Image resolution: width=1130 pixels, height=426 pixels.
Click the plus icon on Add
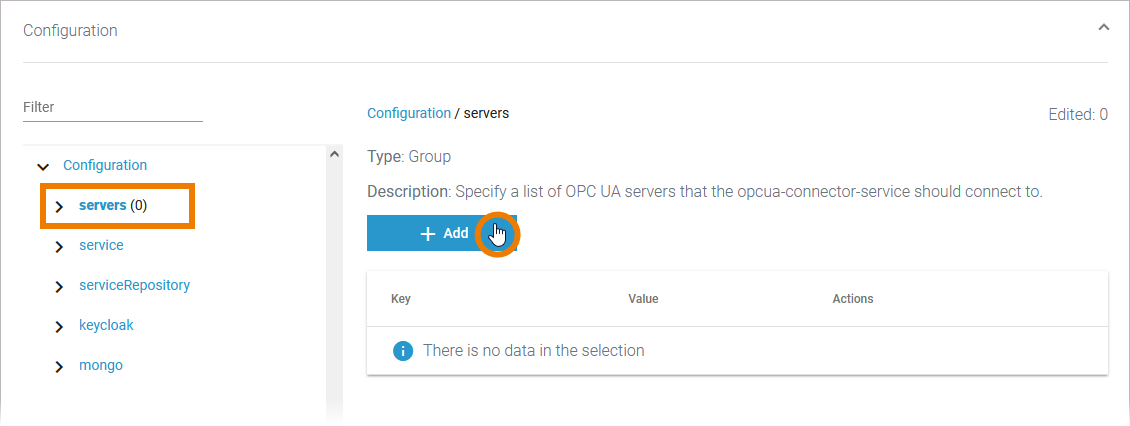(427, 233)
